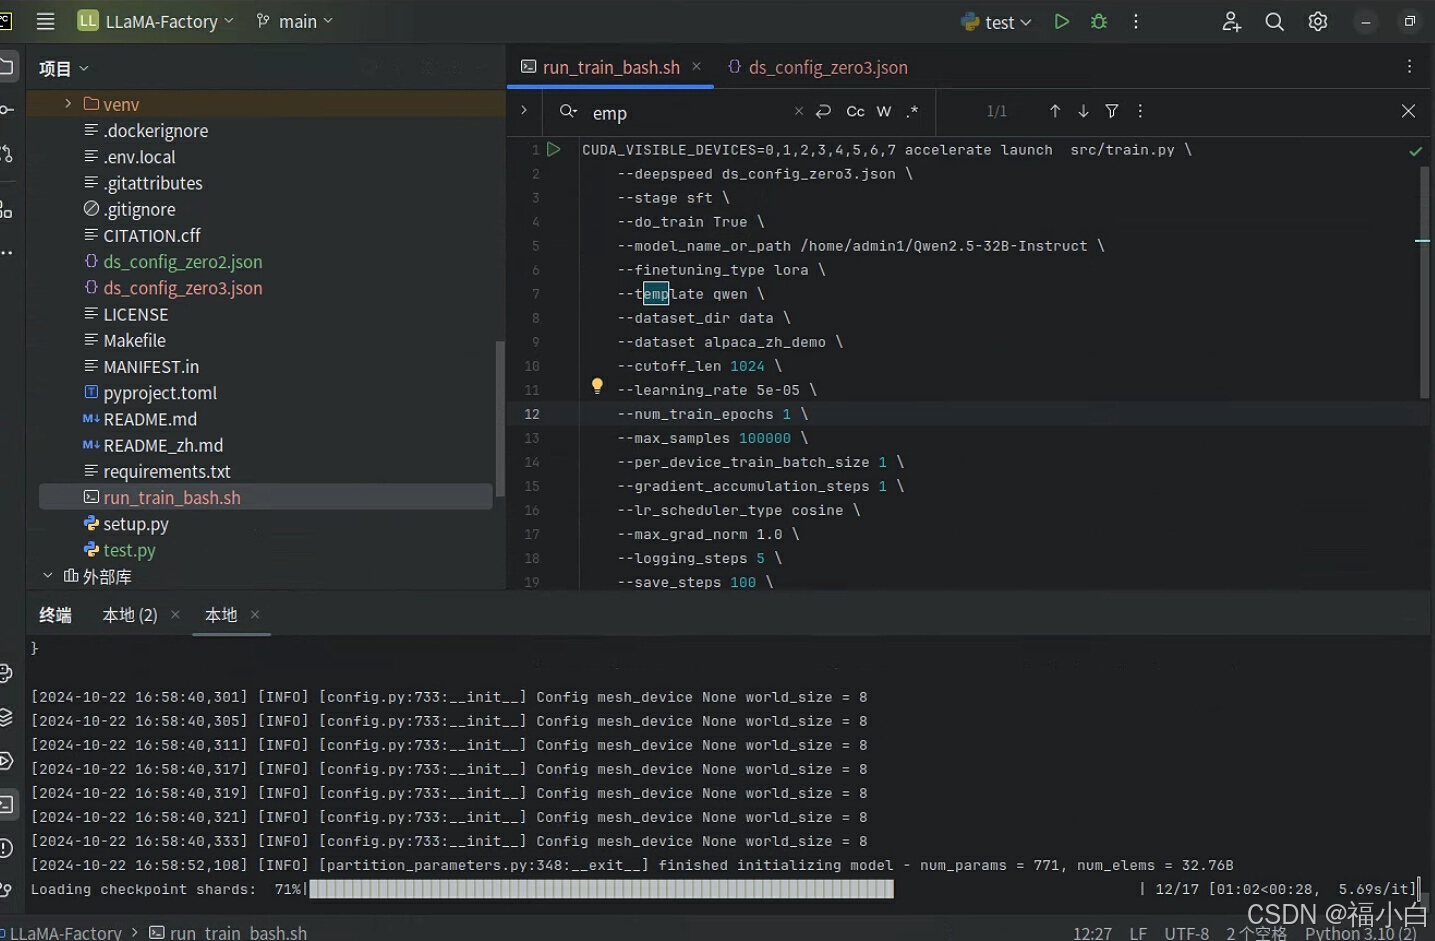Screen dimensions: 1435x941
Task: Click the green Run button in toolbar
Action: (x=1061, y=21)
